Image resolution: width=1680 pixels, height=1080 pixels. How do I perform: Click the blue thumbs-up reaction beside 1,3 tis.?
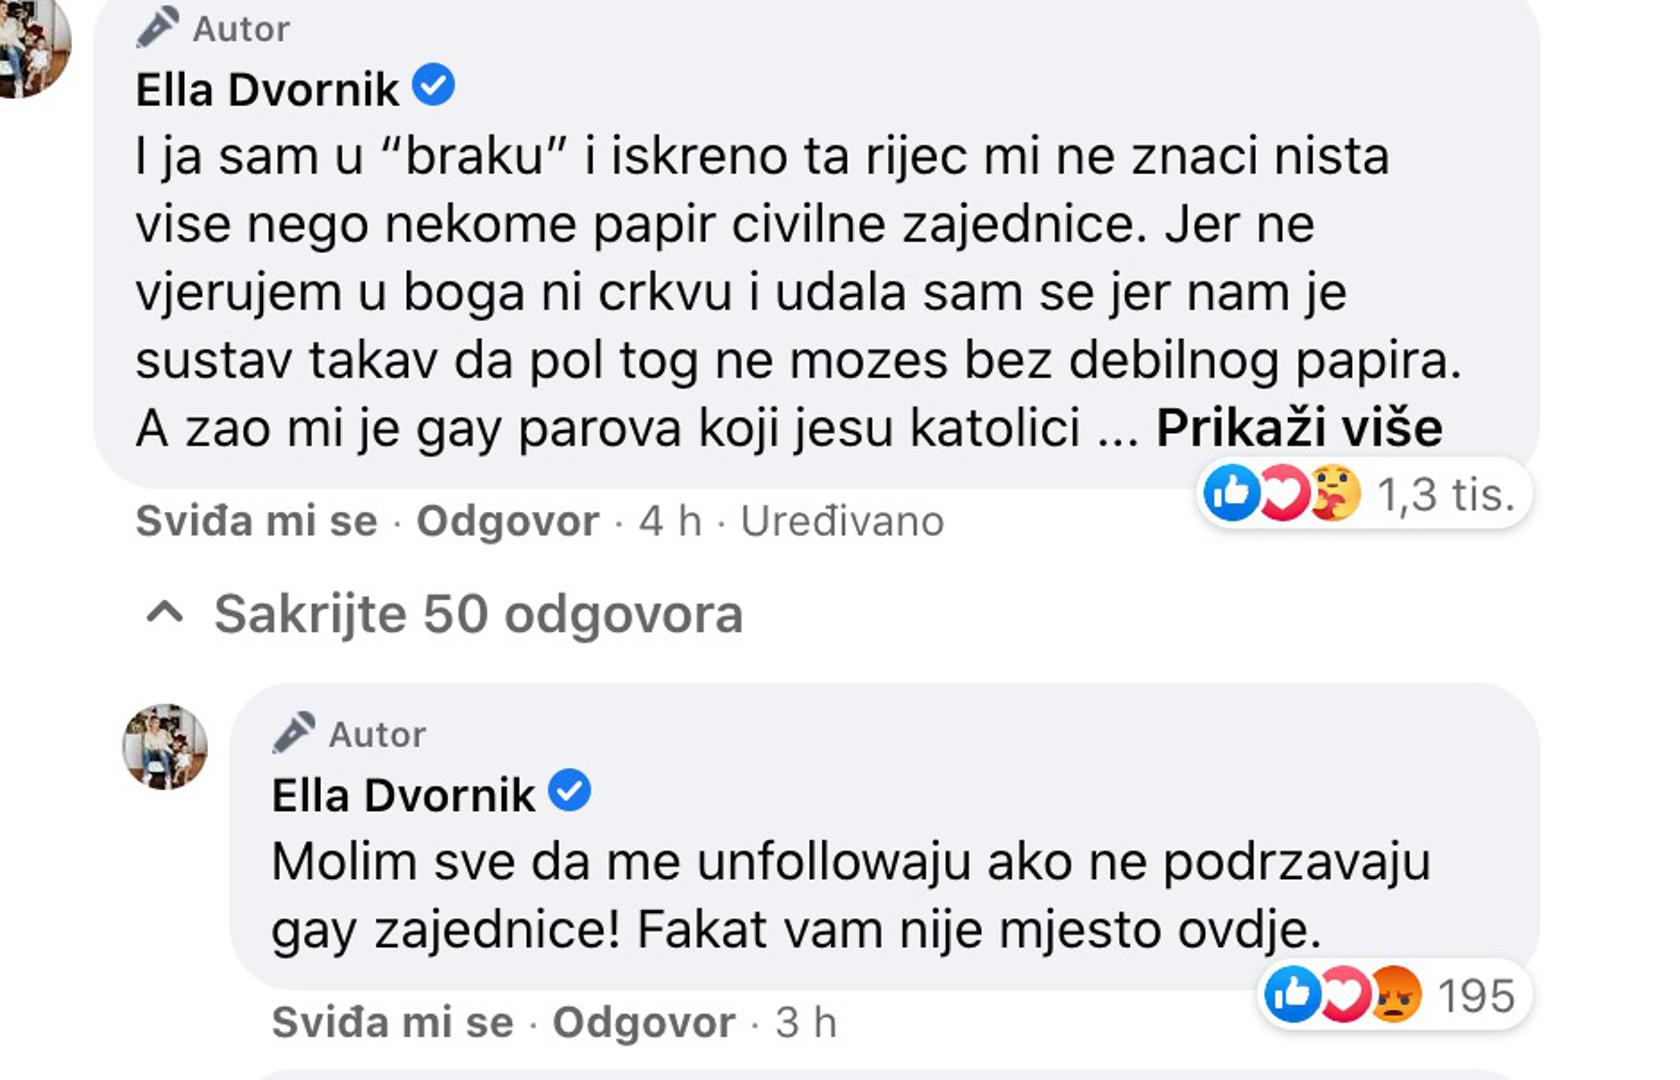(x=1231, y=493)
